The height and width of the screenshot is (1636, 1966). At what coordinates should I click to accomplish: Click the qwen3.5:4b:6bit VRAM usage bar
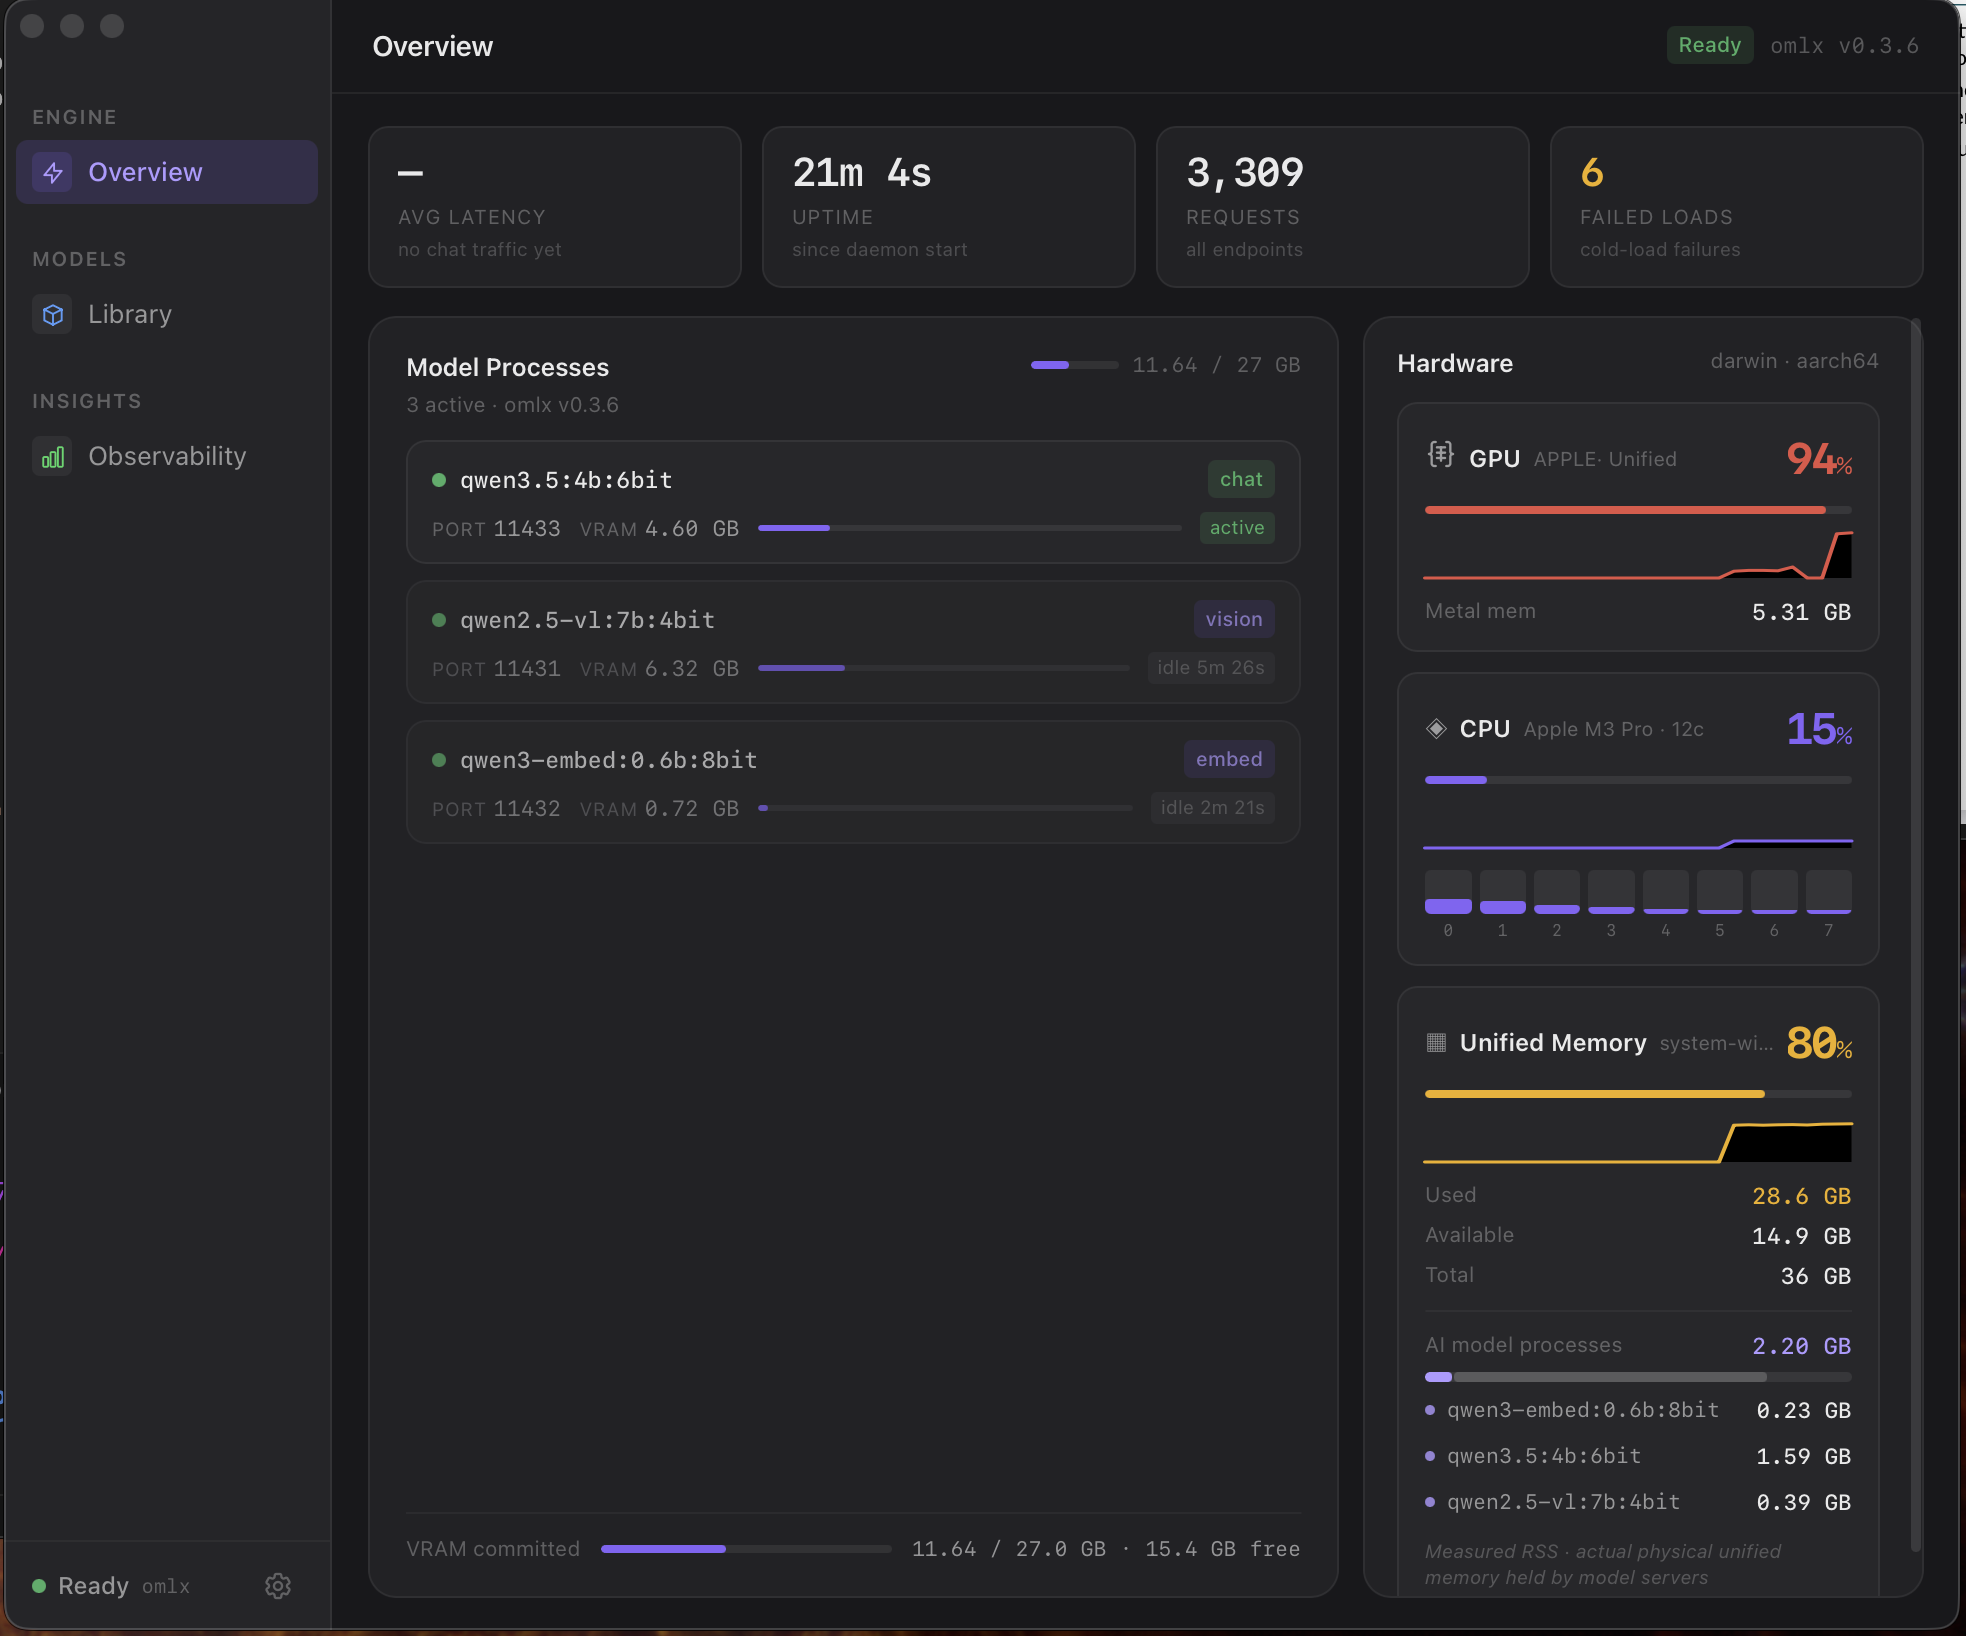coord(970,528)
